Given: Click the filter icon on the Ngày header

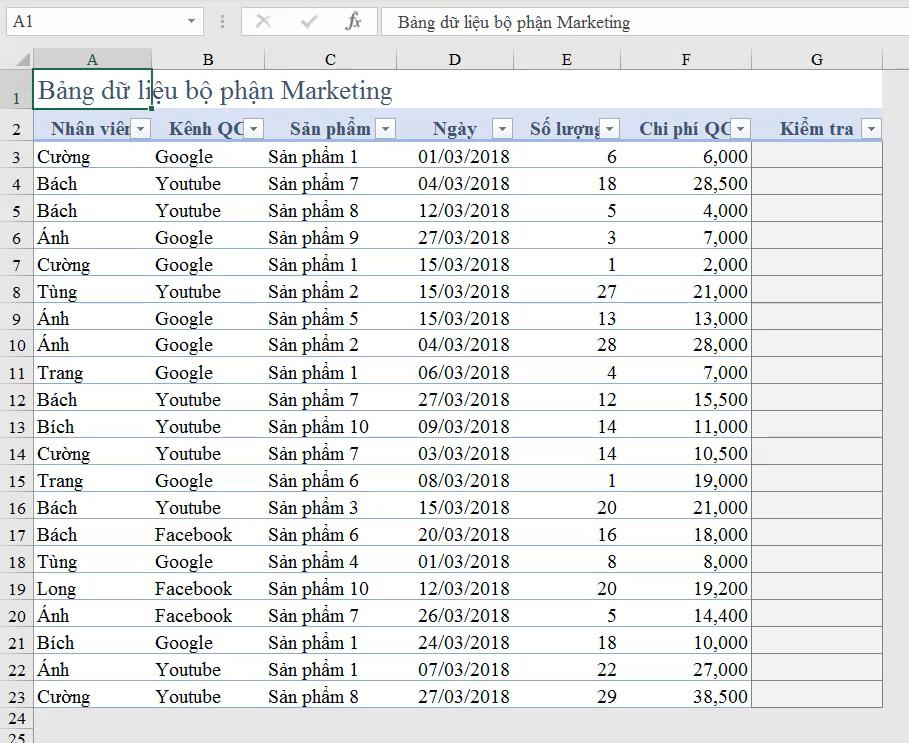Looking at the screenshot, I should [502, 129].
